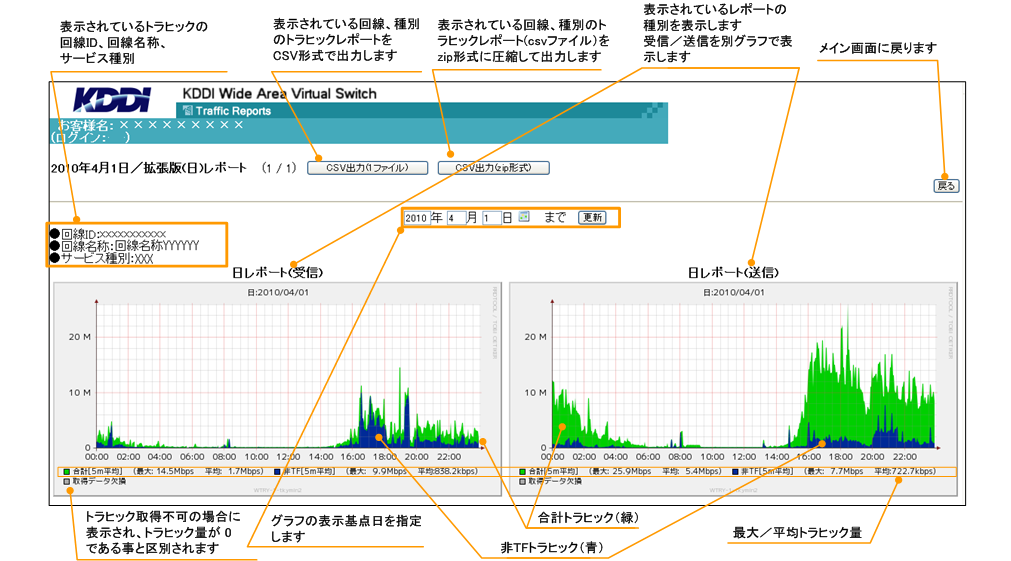This screenshot has width=1011, height=561.
Task: Click the KDDI Wide Area Virtual Switch title
Action: (x=279, y=94)
